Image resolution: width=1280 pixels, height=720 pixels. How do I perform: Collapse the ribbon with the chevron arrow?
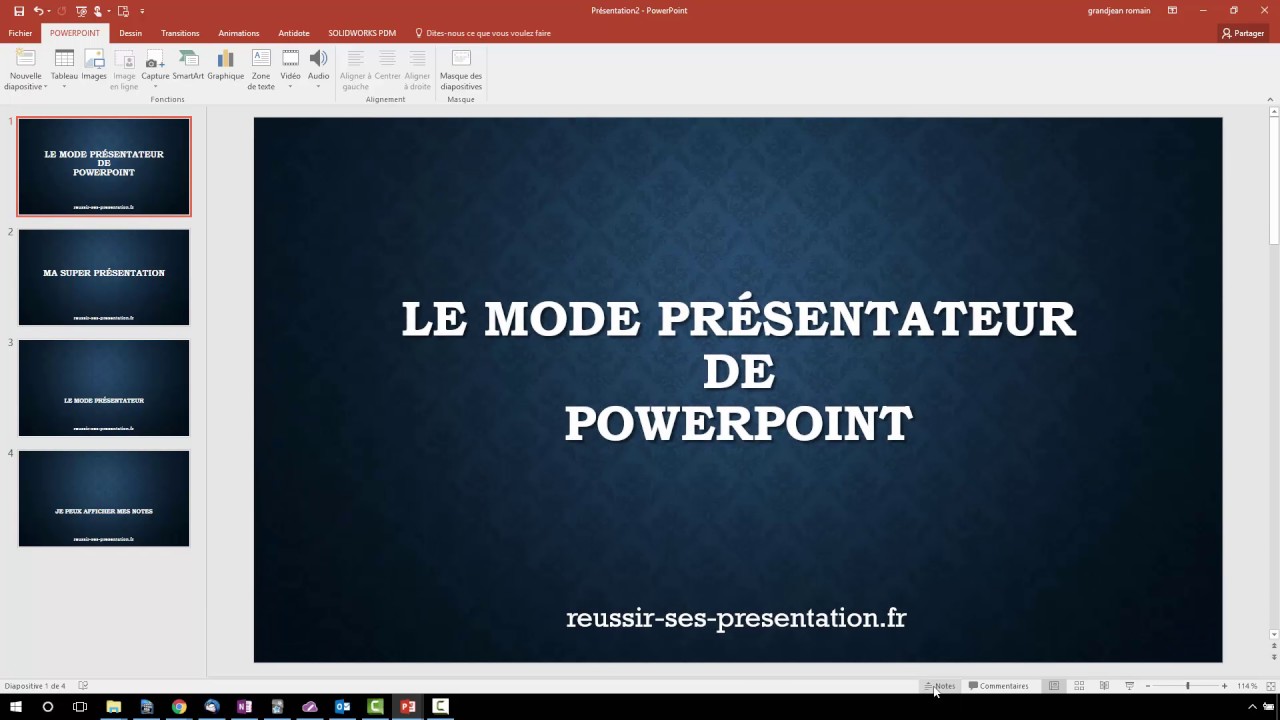click(x=1270, y=99)
